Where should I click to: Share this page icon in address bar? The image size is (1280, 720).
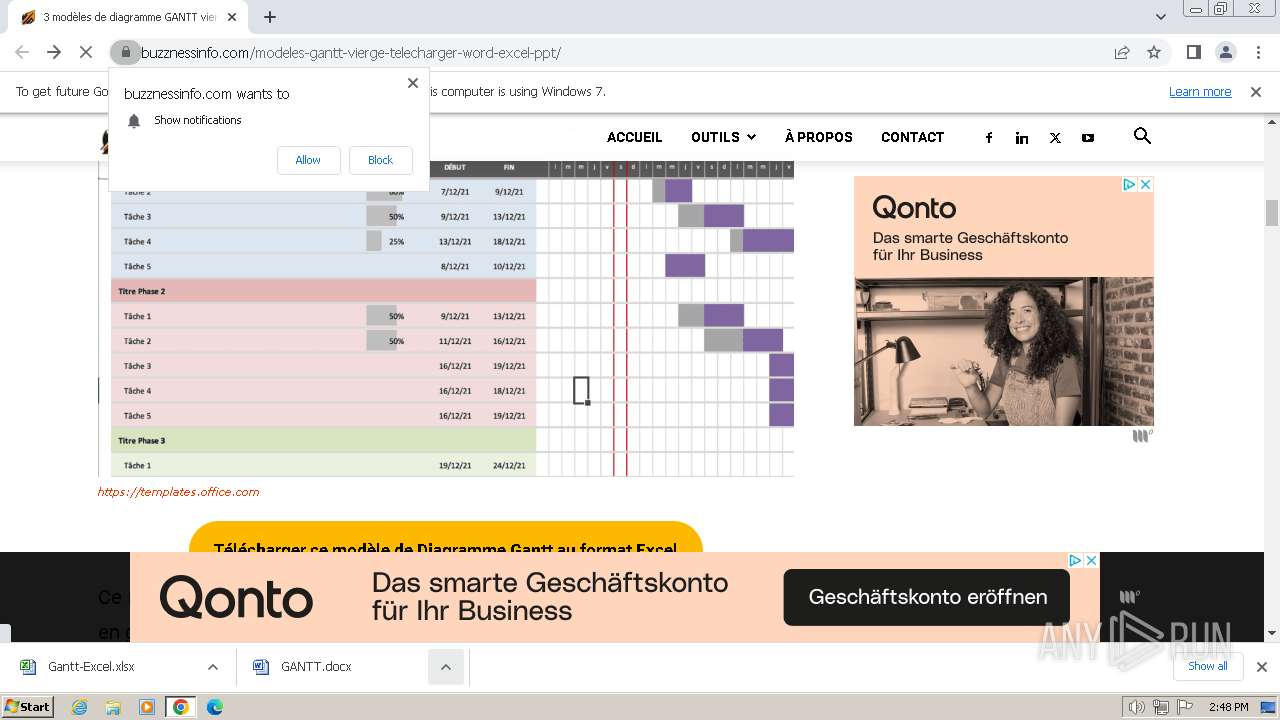pyautogui.click(x=1122, y=52)
